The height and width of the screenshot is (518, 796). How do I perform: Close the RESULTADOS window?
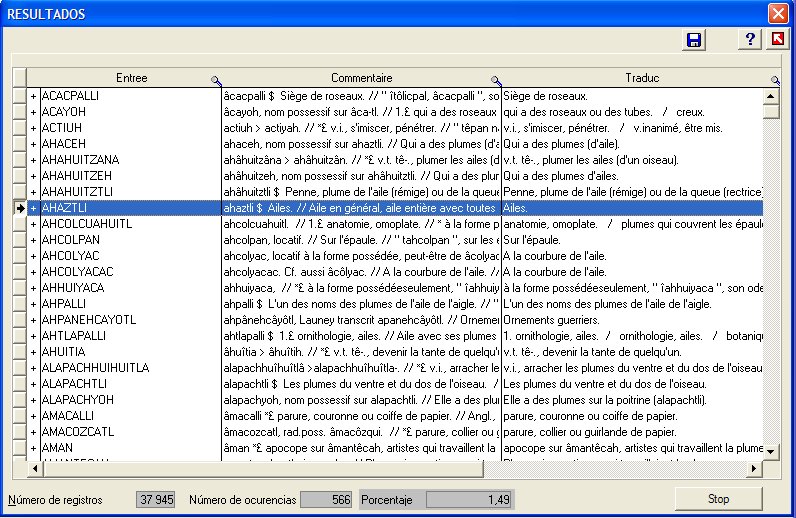[x=777, y=14]
